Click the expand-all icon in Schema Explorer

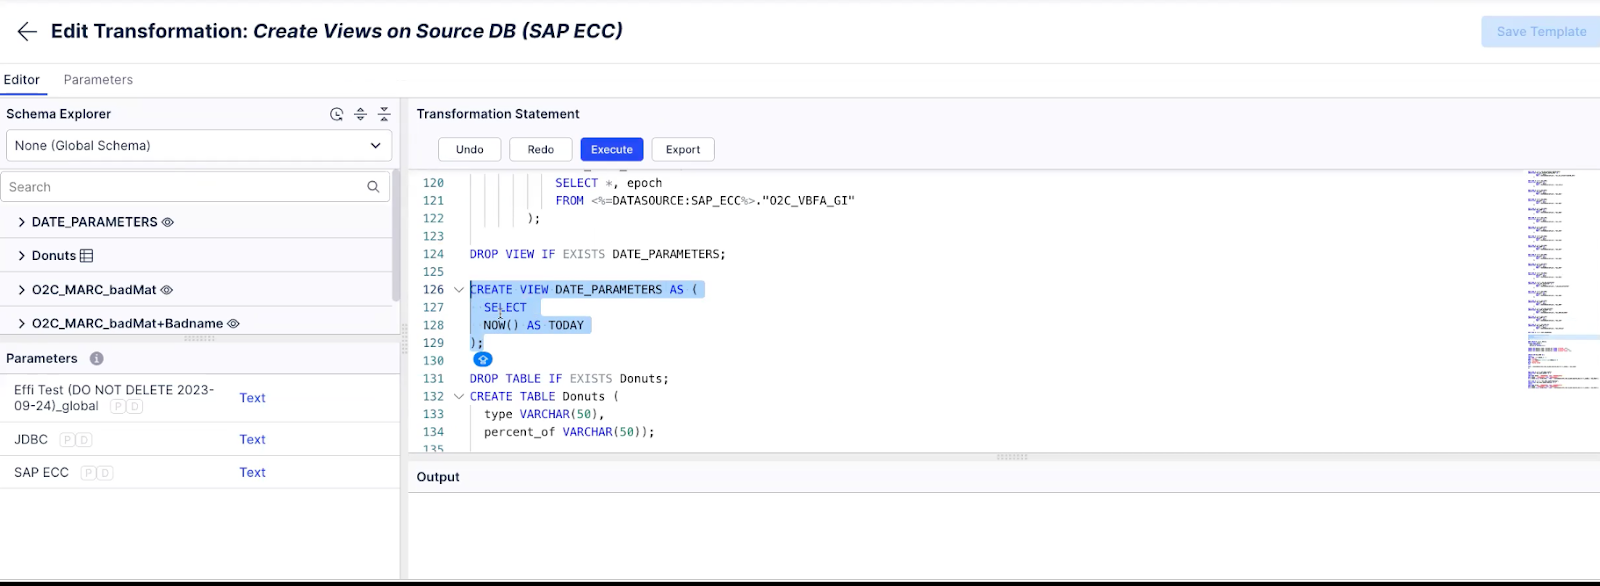click(360, 114)
